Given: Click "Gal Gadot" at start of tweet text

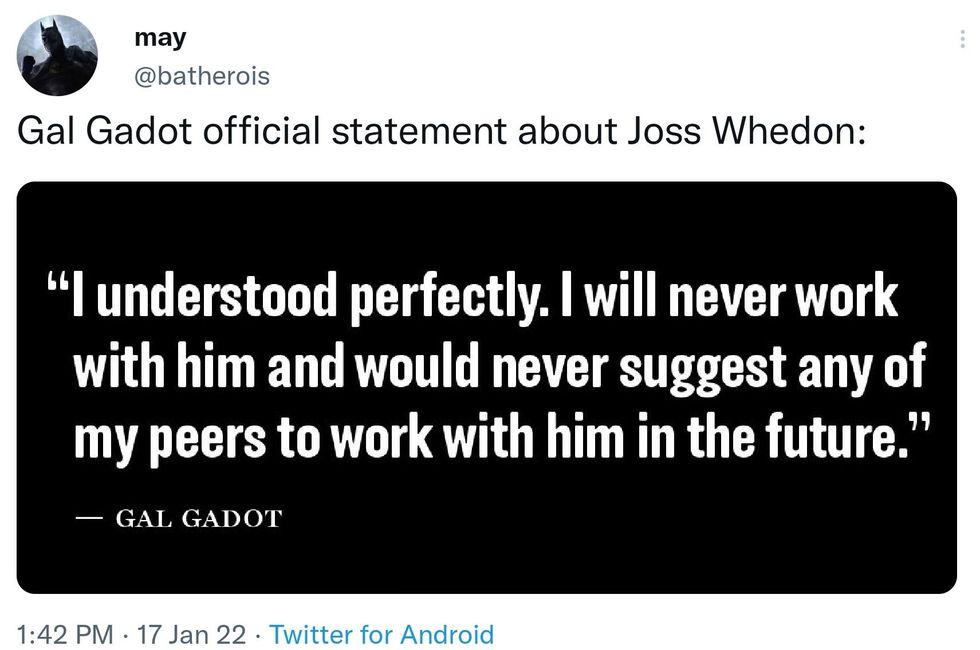Looking at the screenshot, I should 104,132.
